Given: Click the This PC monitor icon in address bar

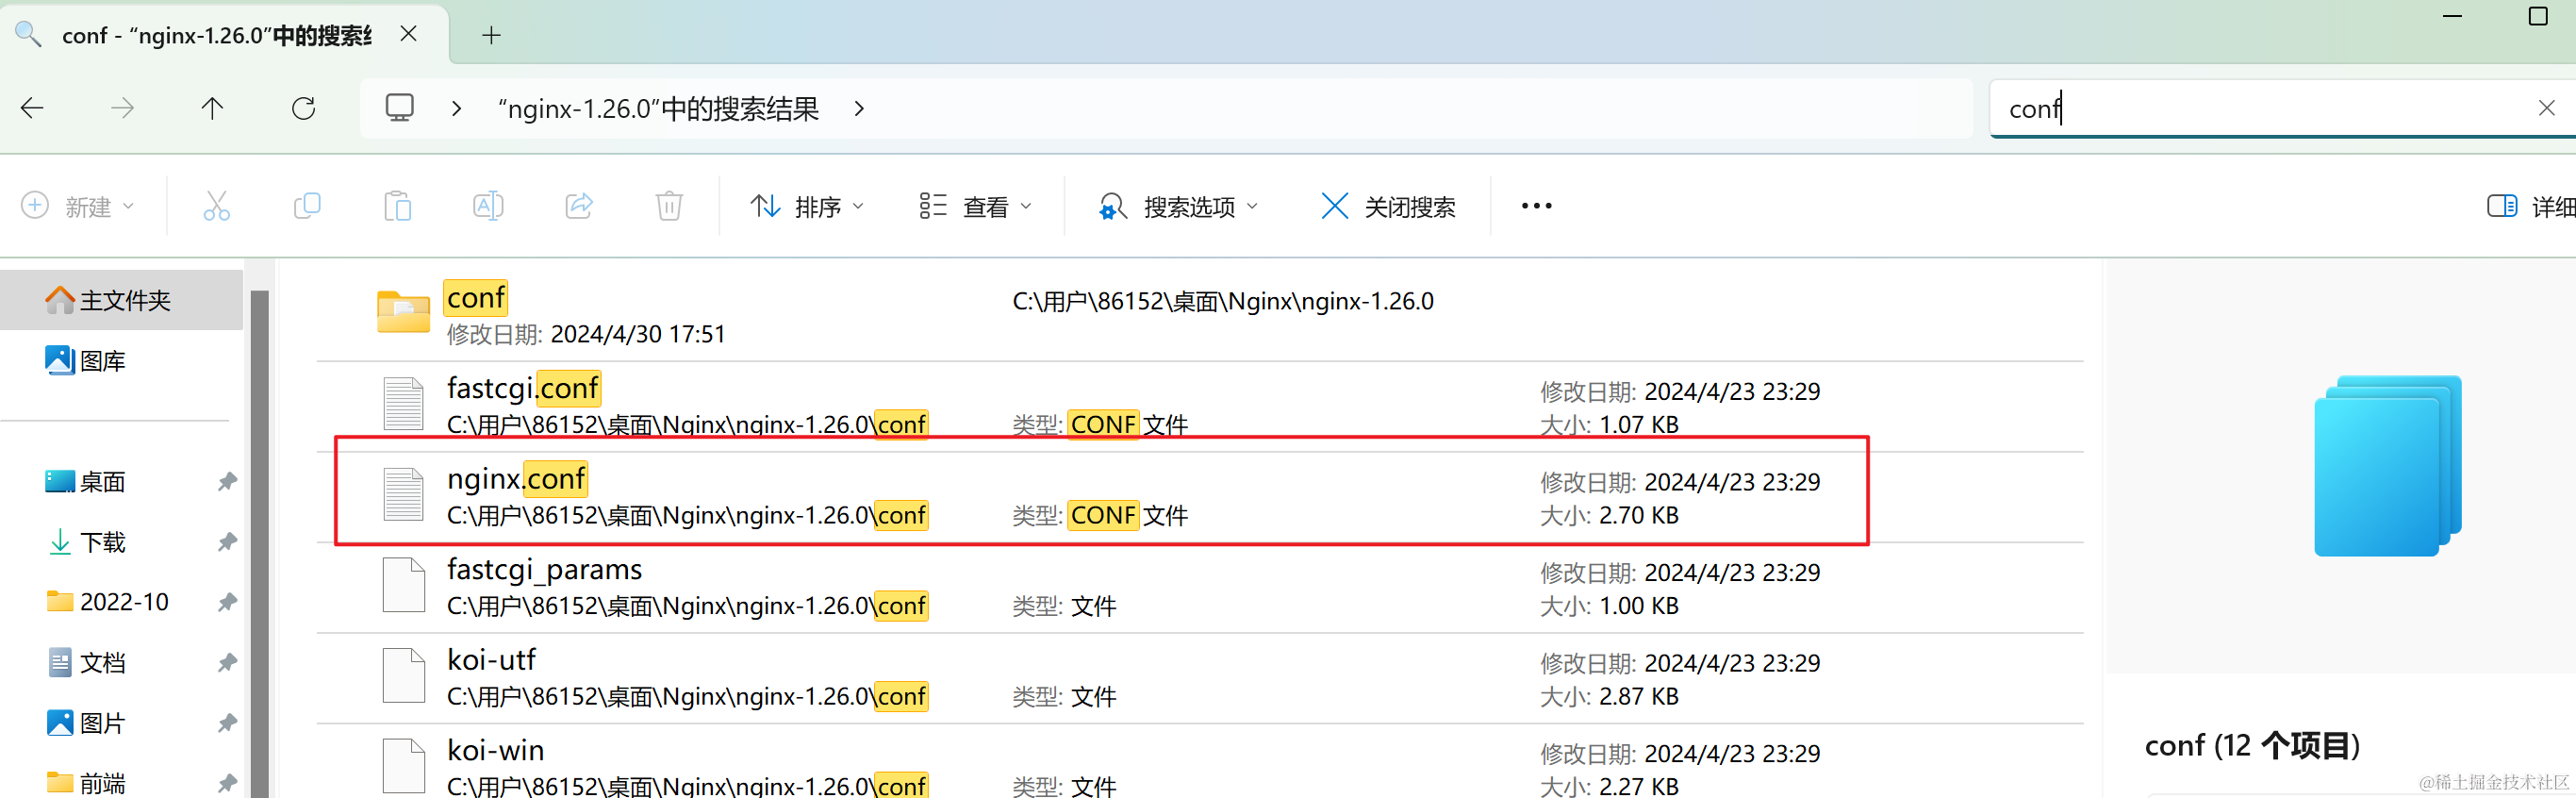Looking at the screenshot, I should click(x=400, y=107).
